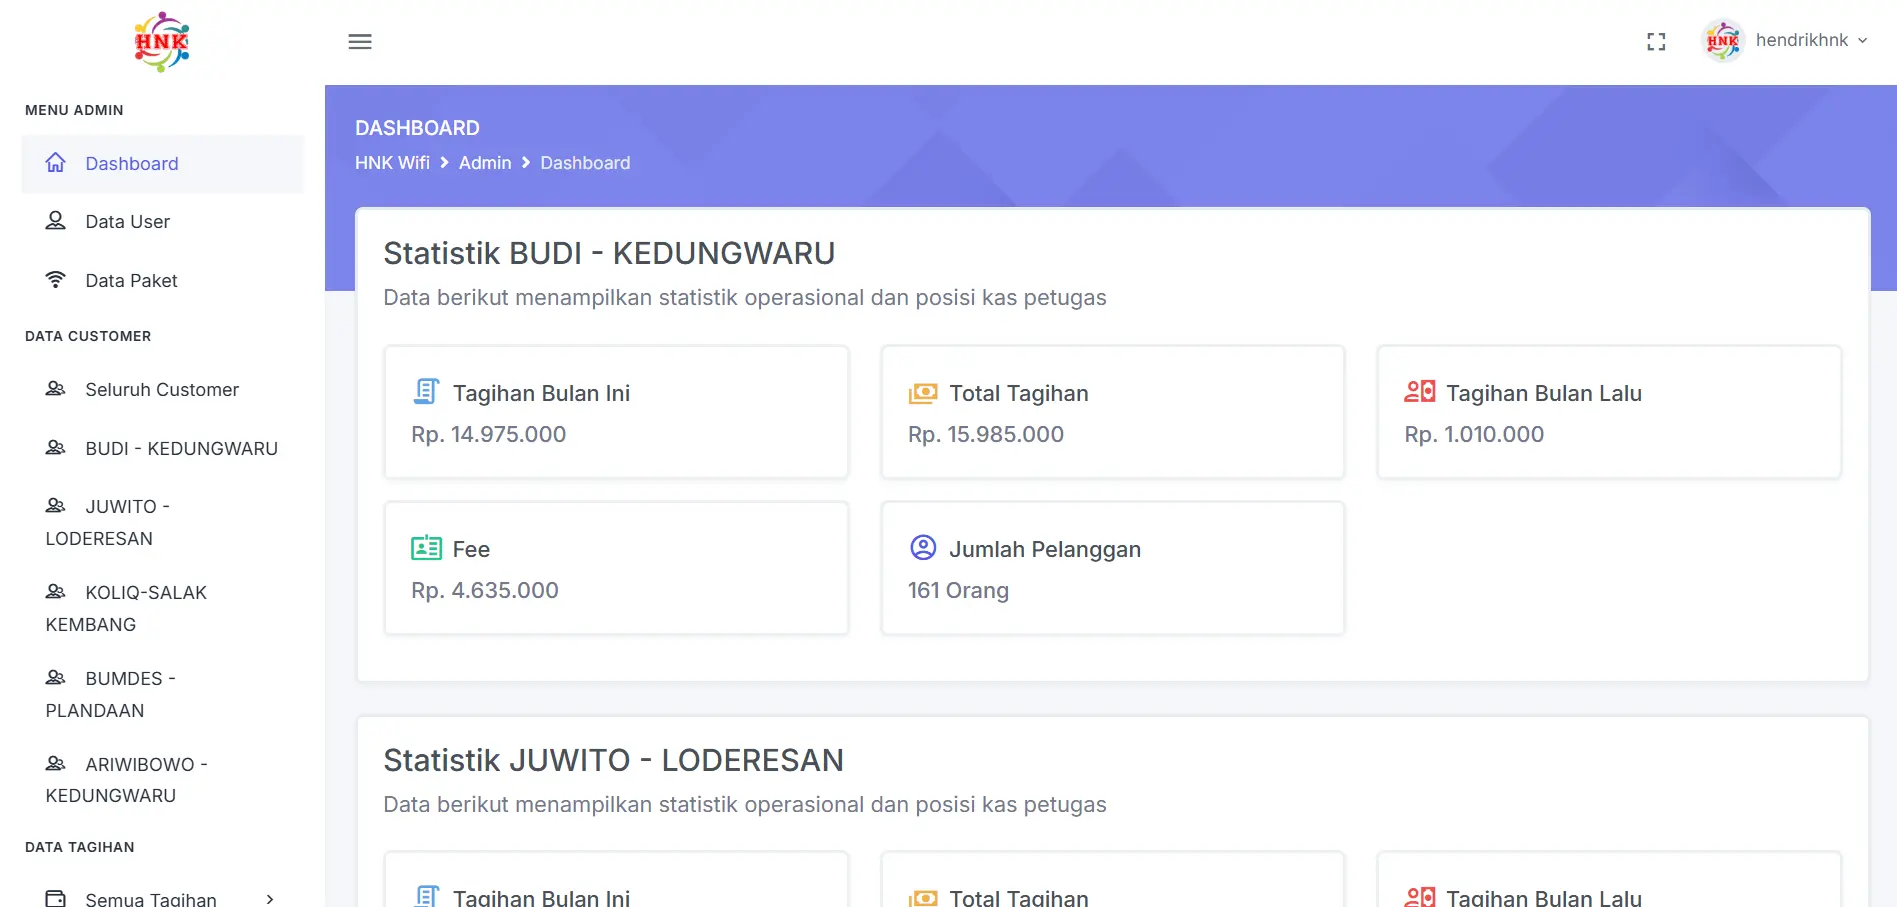Select JUWITO - LODERESAN customer link
1897x907 pixels.
tap(162, 522)
